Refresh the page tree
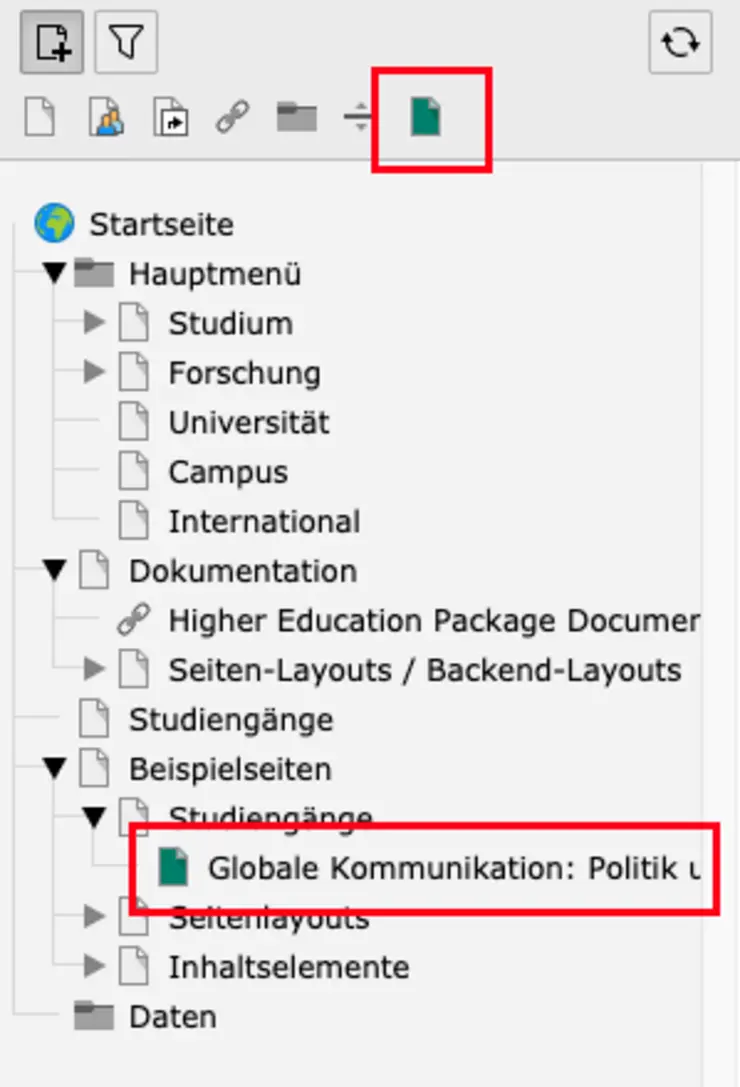 680,43
